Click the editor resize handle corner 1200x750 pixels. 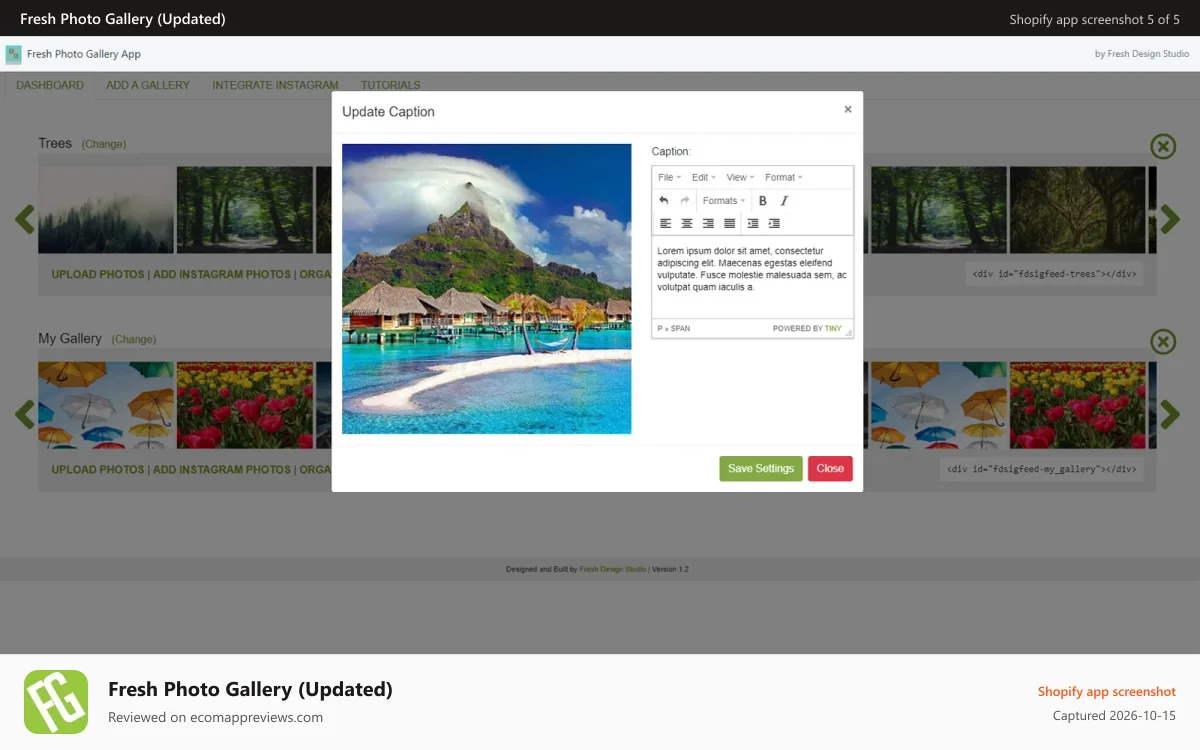click(849, 331)
